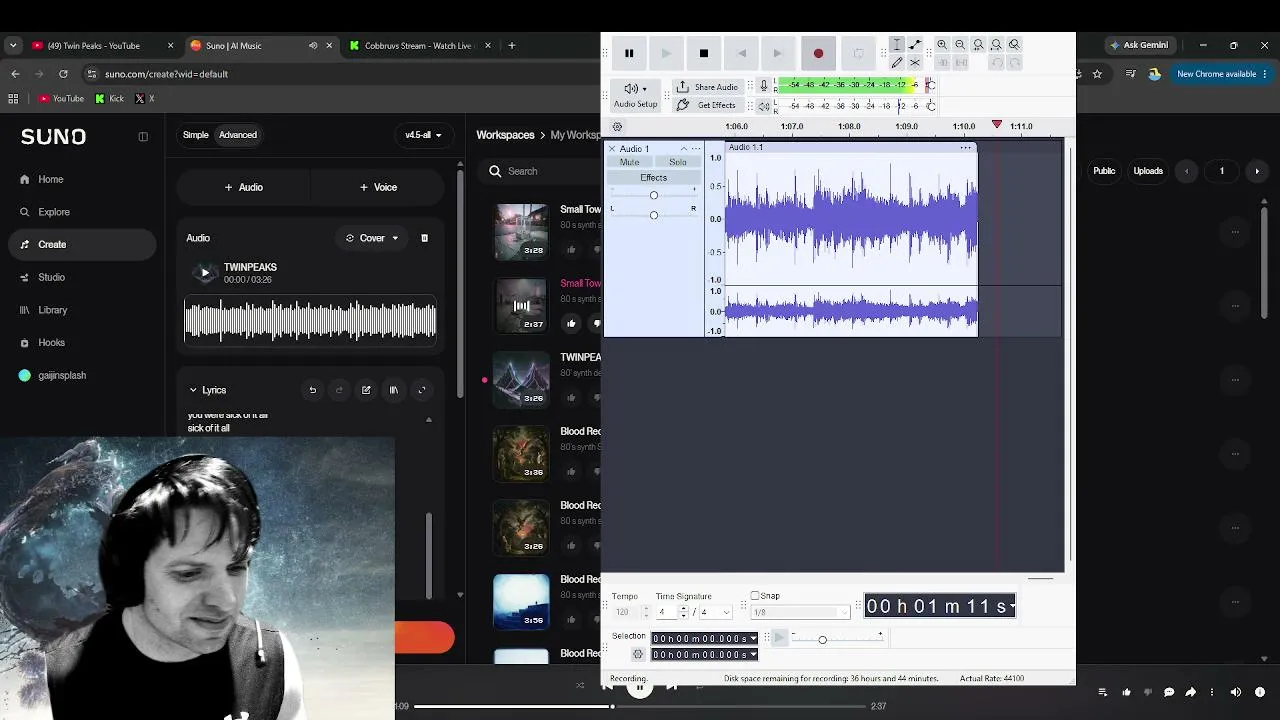Solo the Audio 1 track
Image resolution: width=1280 pixels, height=720 pixels.
click(x=678, y=162)
